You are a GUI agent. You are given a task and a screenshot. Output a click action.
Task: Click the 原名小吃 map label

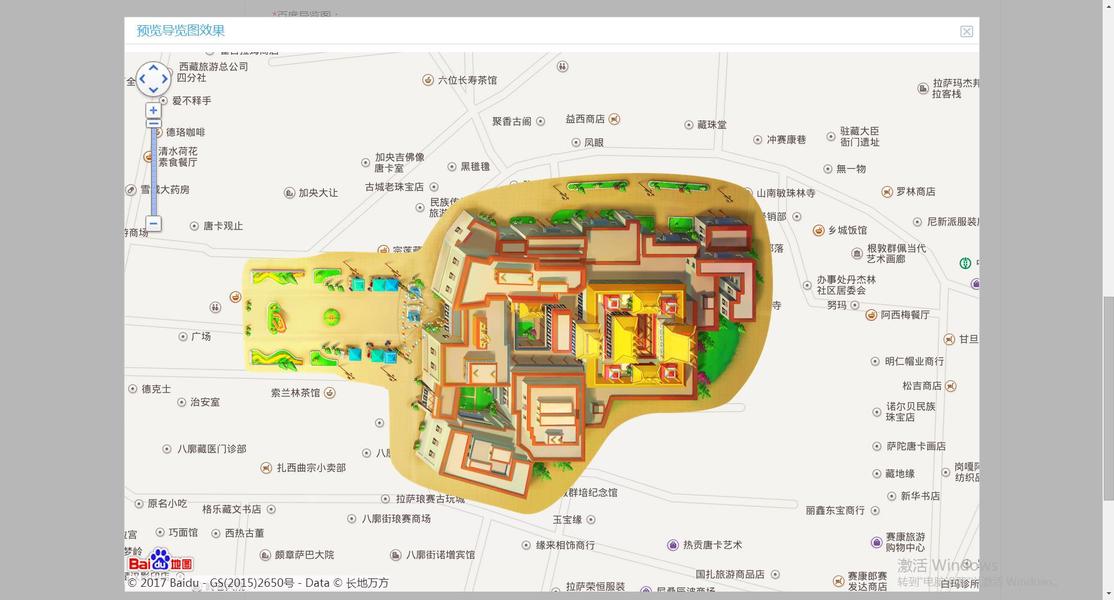[167, 503]
